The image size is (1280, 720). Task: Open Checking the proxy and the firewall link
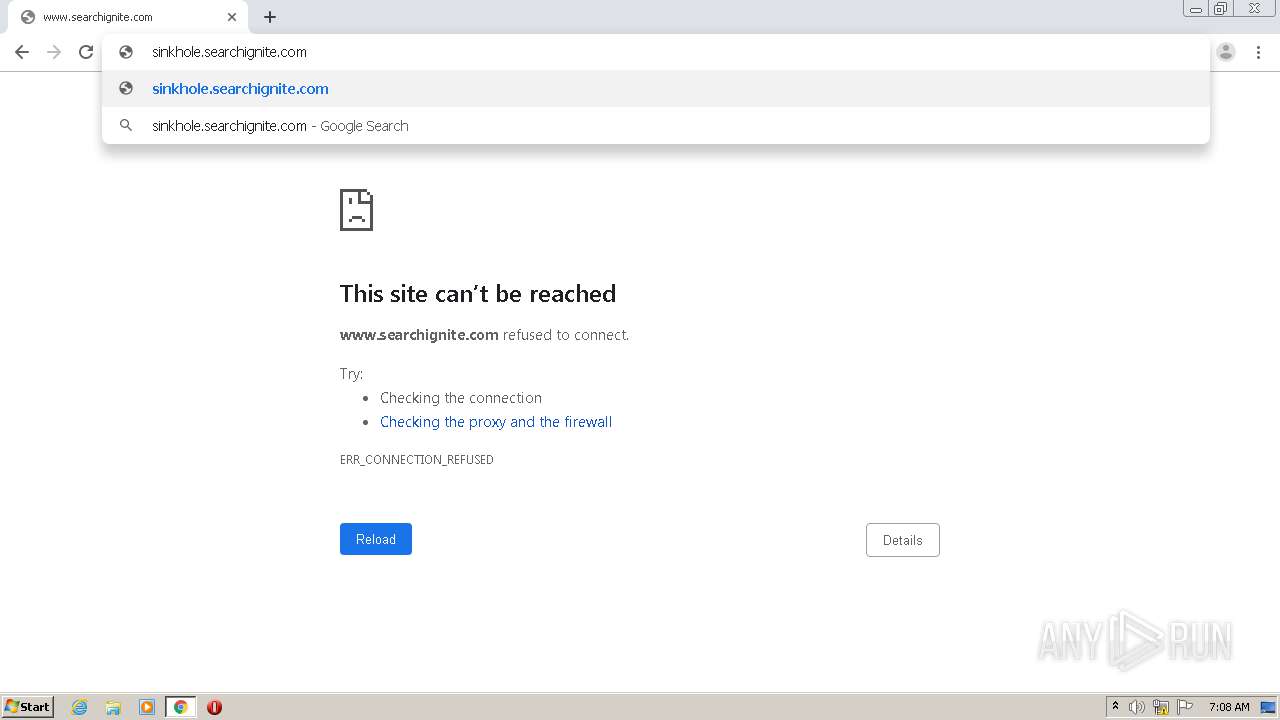(x=496, y=422)
